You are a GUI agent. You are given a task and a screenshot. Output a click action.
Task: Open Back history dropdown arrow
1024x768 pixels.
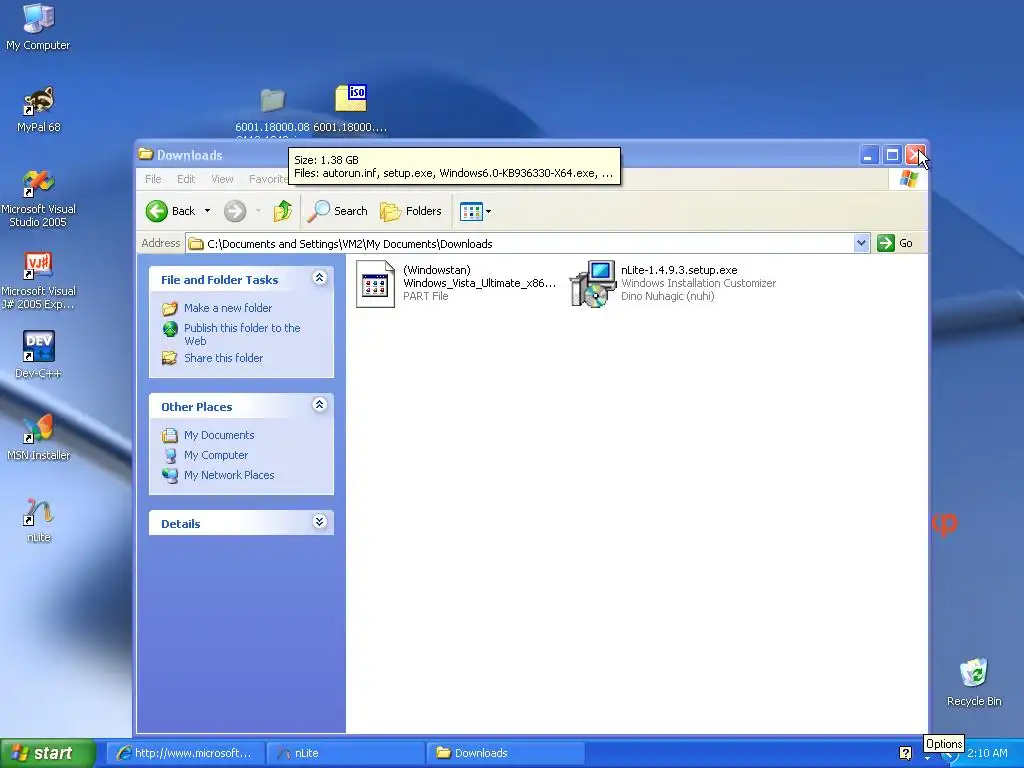208,211
